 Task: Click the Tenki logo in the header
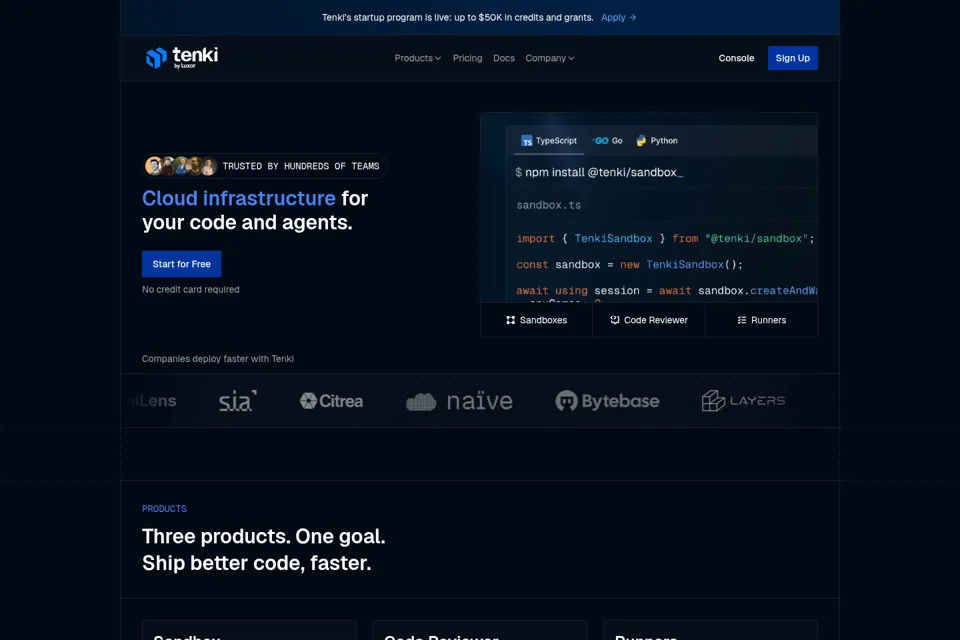182,58
